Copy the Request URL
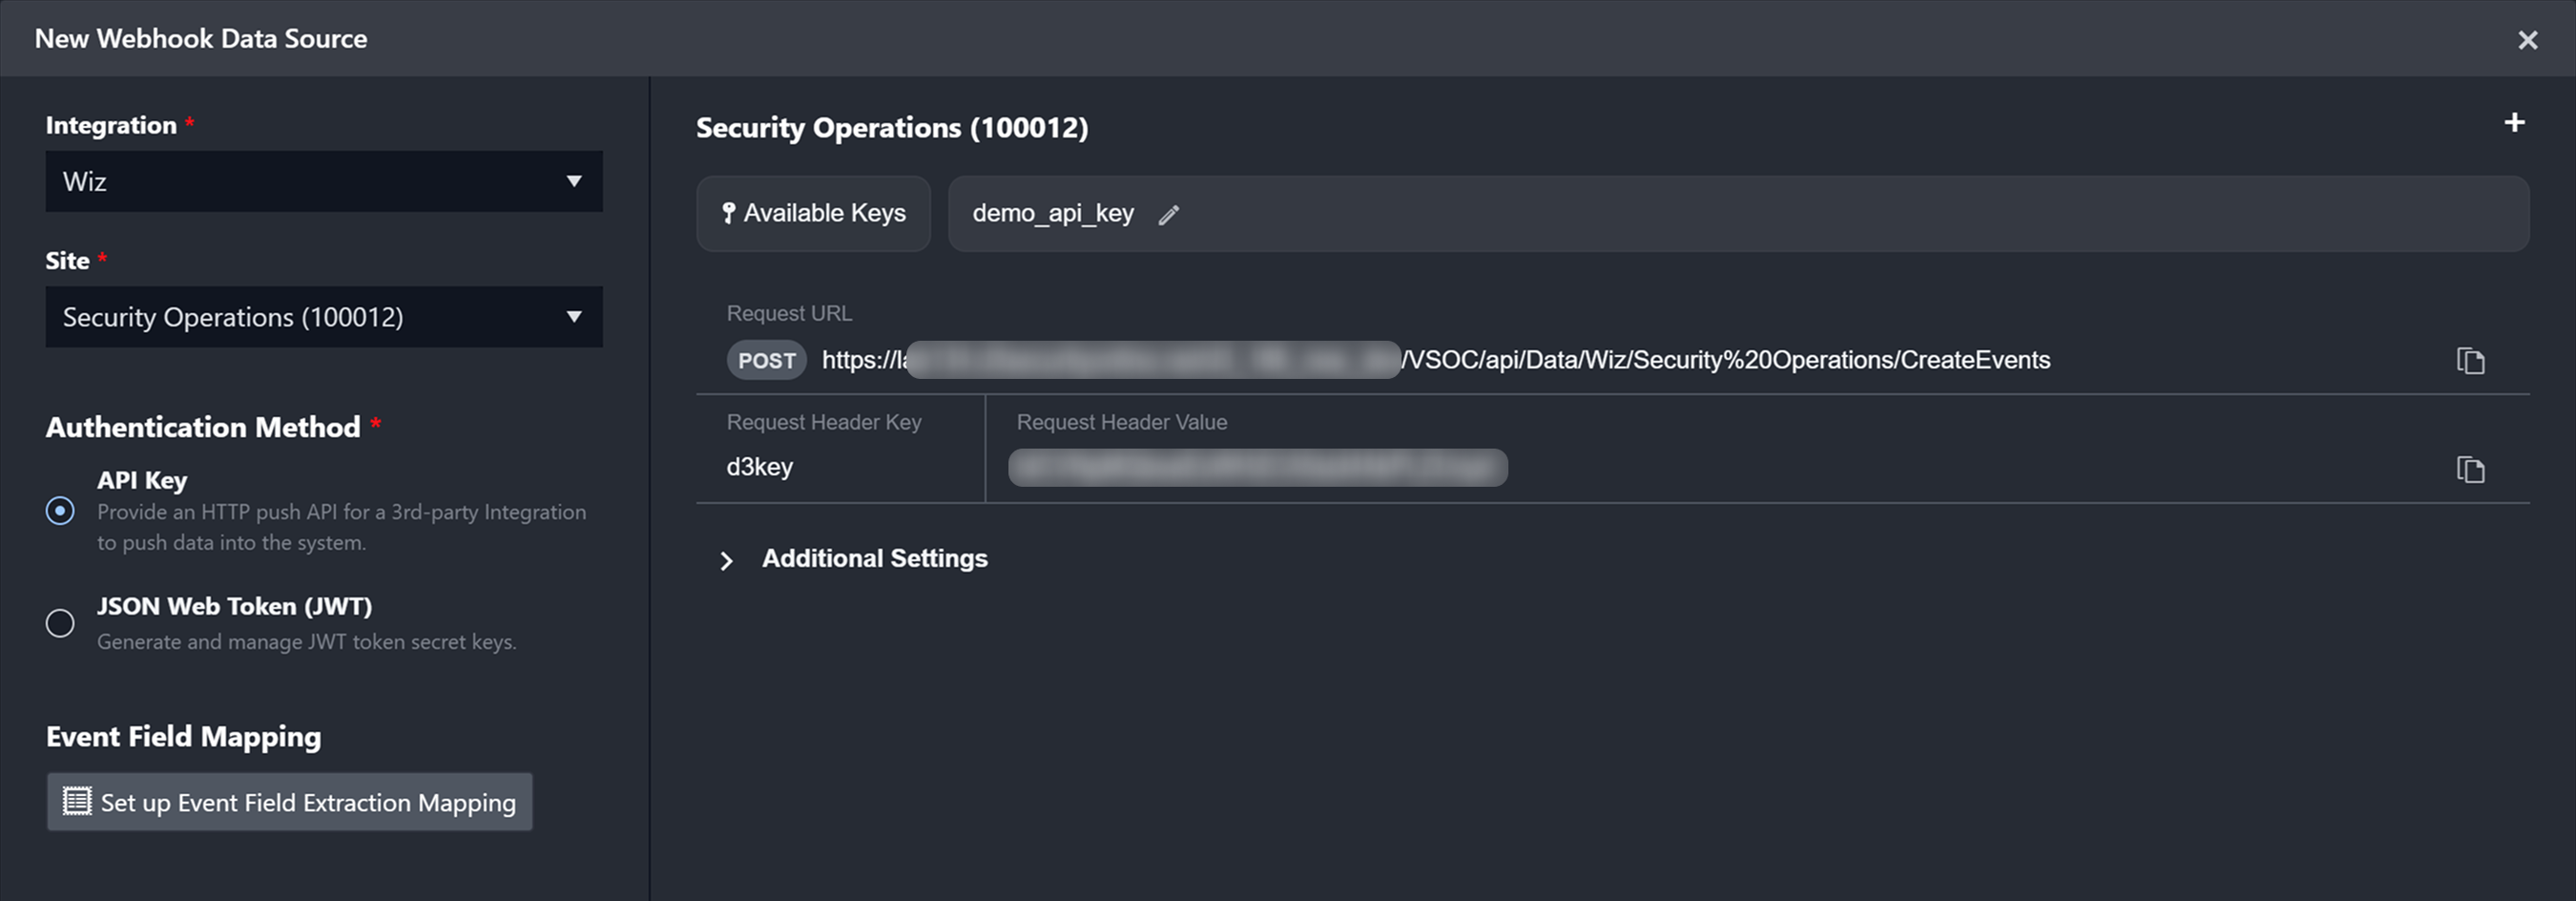The height and width of the screenshot is (901, 2576). 2470,360
